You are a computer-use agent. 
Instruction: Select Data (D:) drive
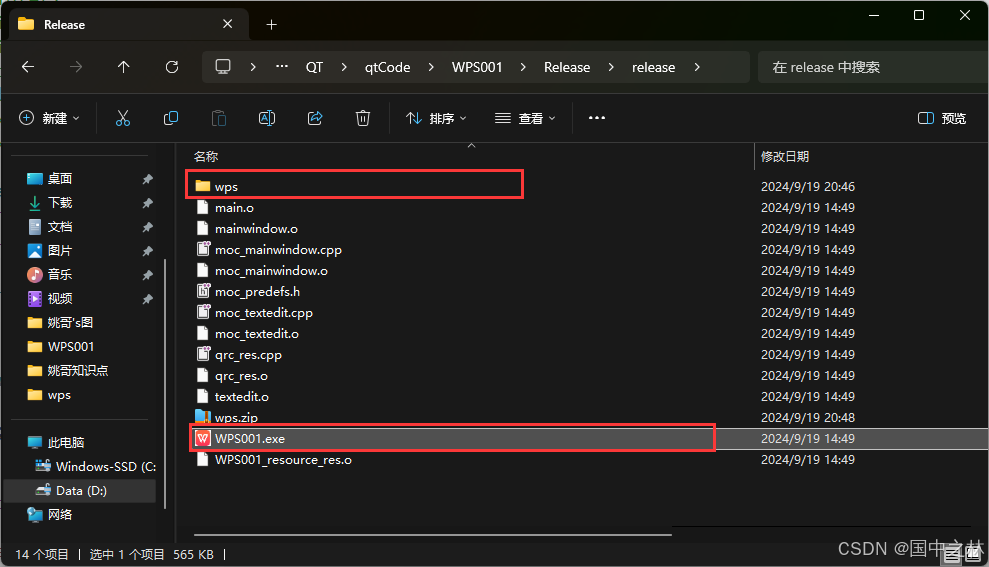click(x=79, y=490)
